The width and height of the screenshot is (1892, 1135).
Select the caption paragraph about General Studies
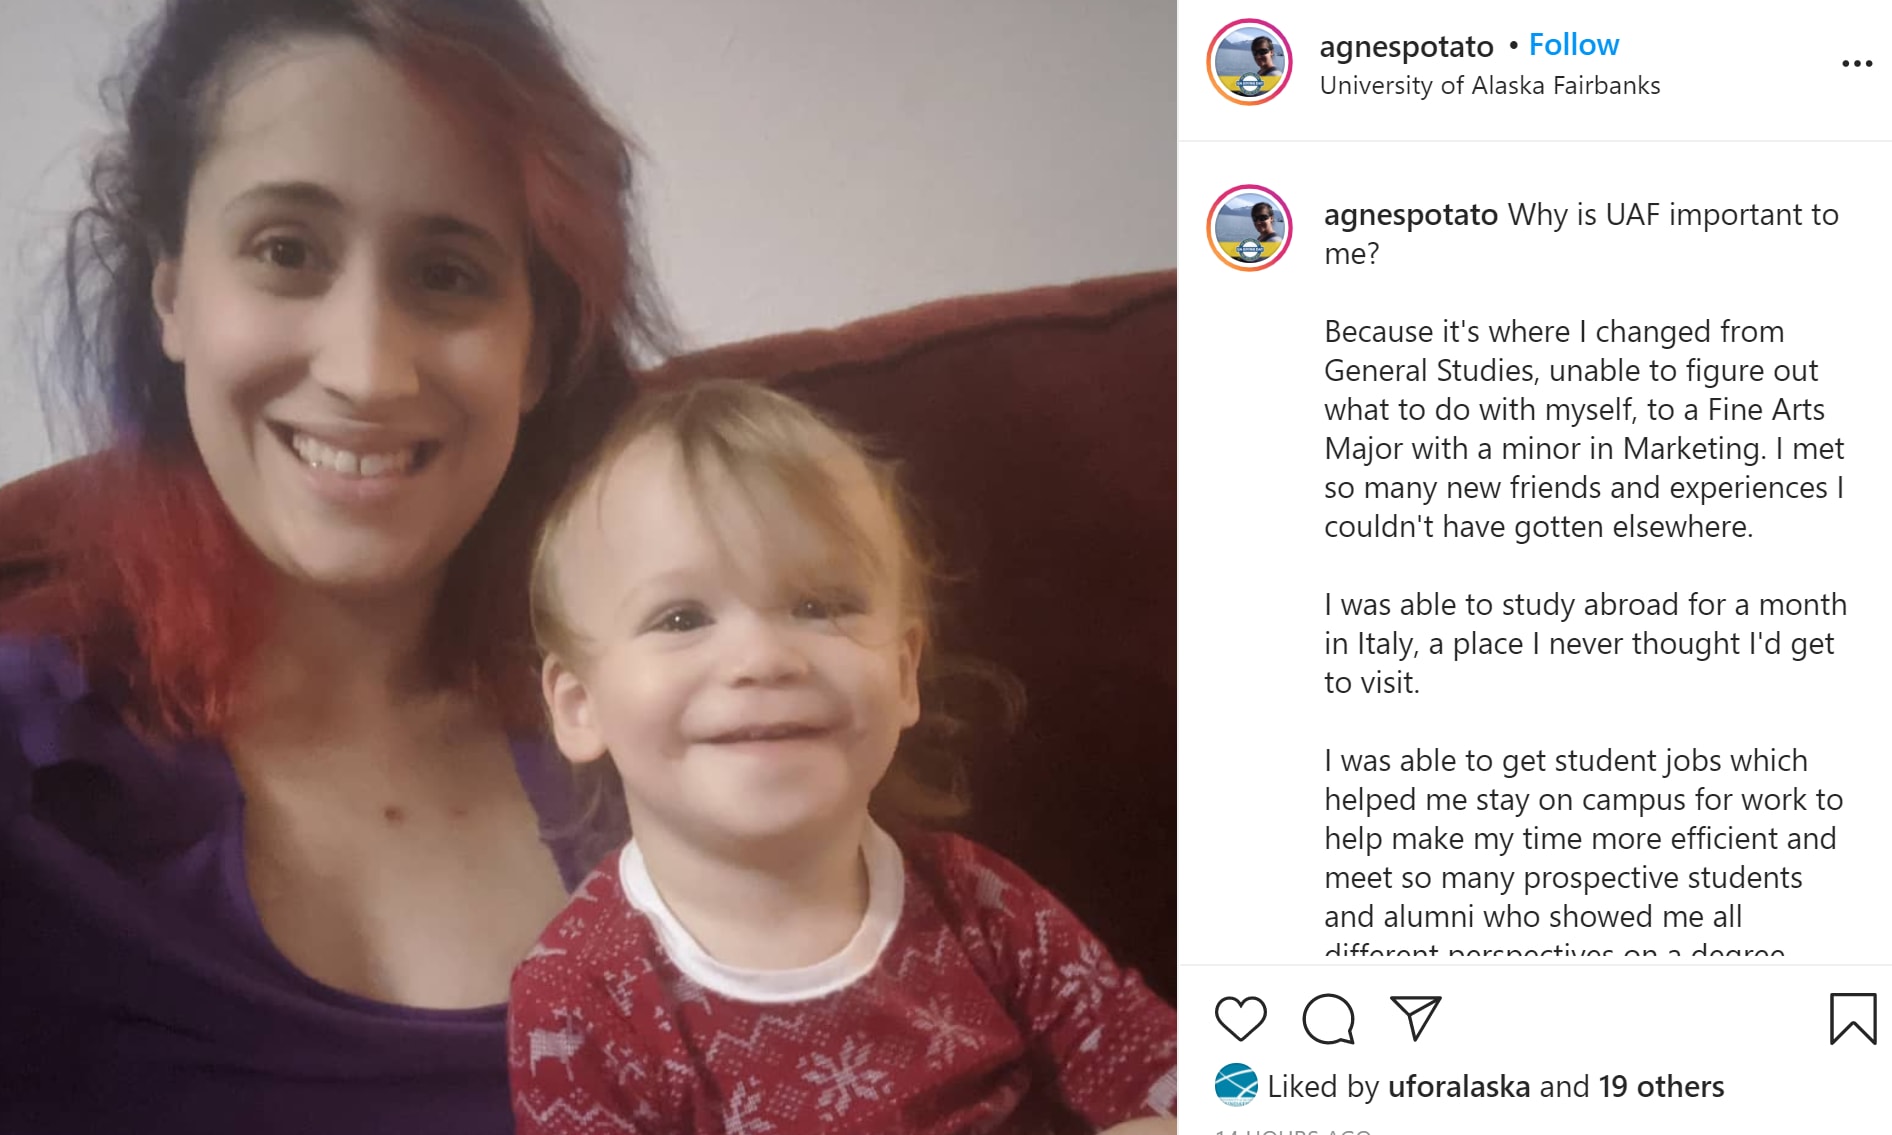[1584, 428]
